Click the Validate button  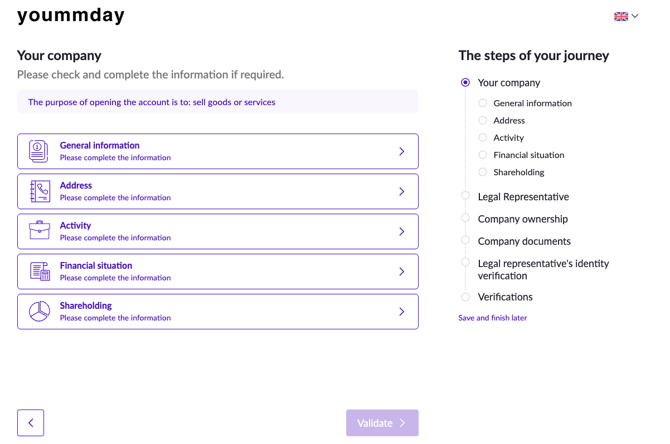click(x=382, y=423)
